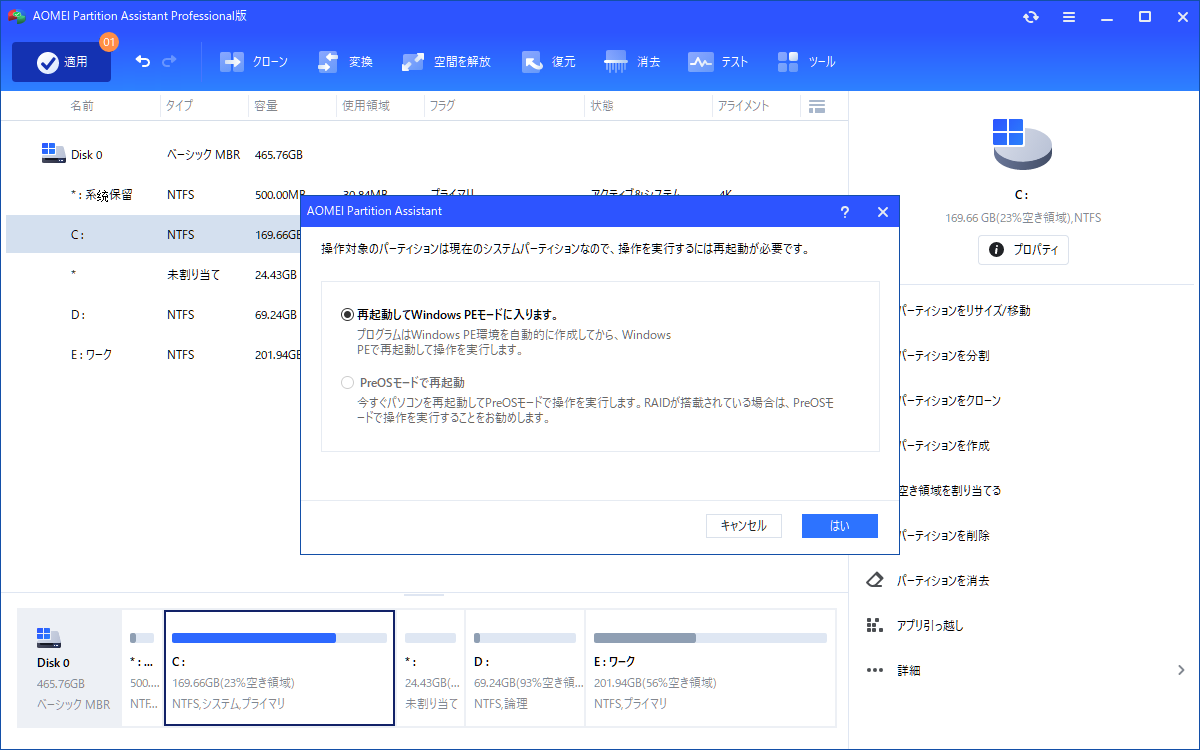
Task: Click the redo arrow icon
Action: (x=169, y=62)
